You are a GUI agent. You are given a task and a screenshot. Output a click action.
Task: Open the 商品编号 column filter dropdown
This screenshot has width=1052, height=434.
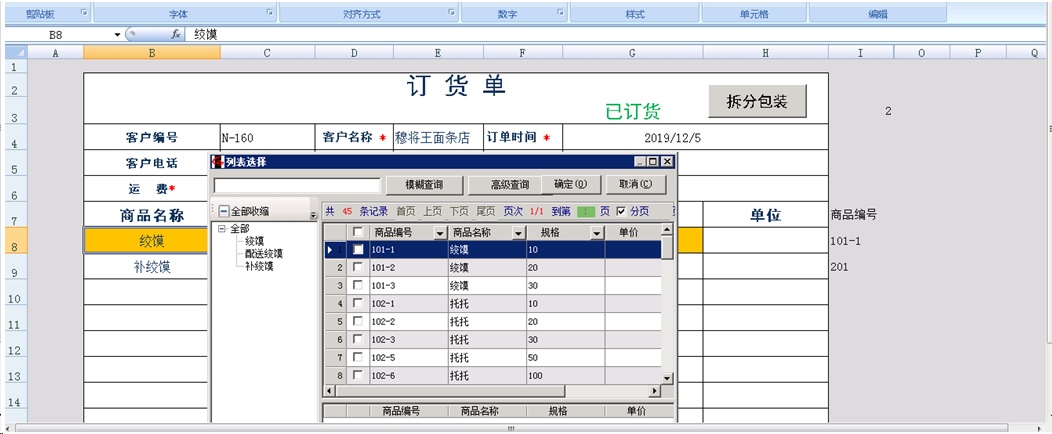(439, 233)
